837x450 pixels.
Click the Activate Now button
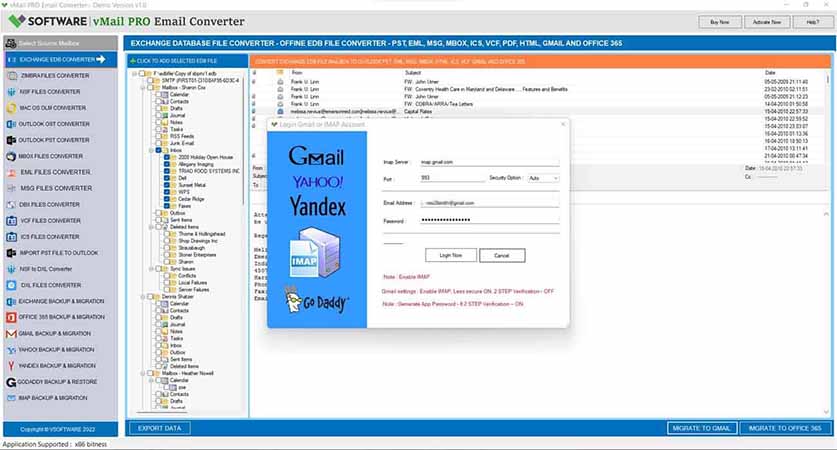click(x=767, y=22)
